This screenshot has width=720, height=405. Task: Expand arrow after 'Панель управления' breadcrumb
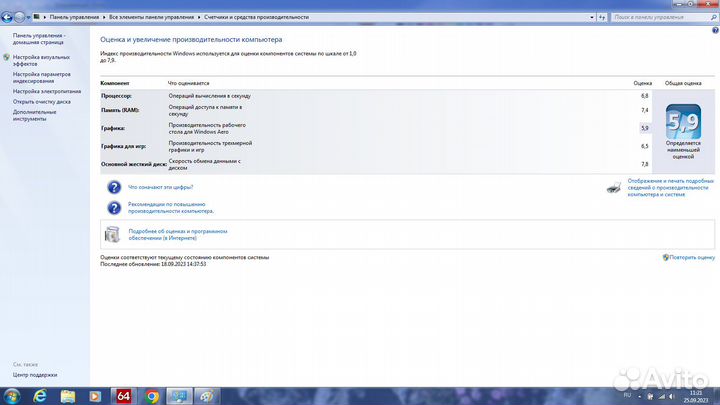(x=104, y=17)
